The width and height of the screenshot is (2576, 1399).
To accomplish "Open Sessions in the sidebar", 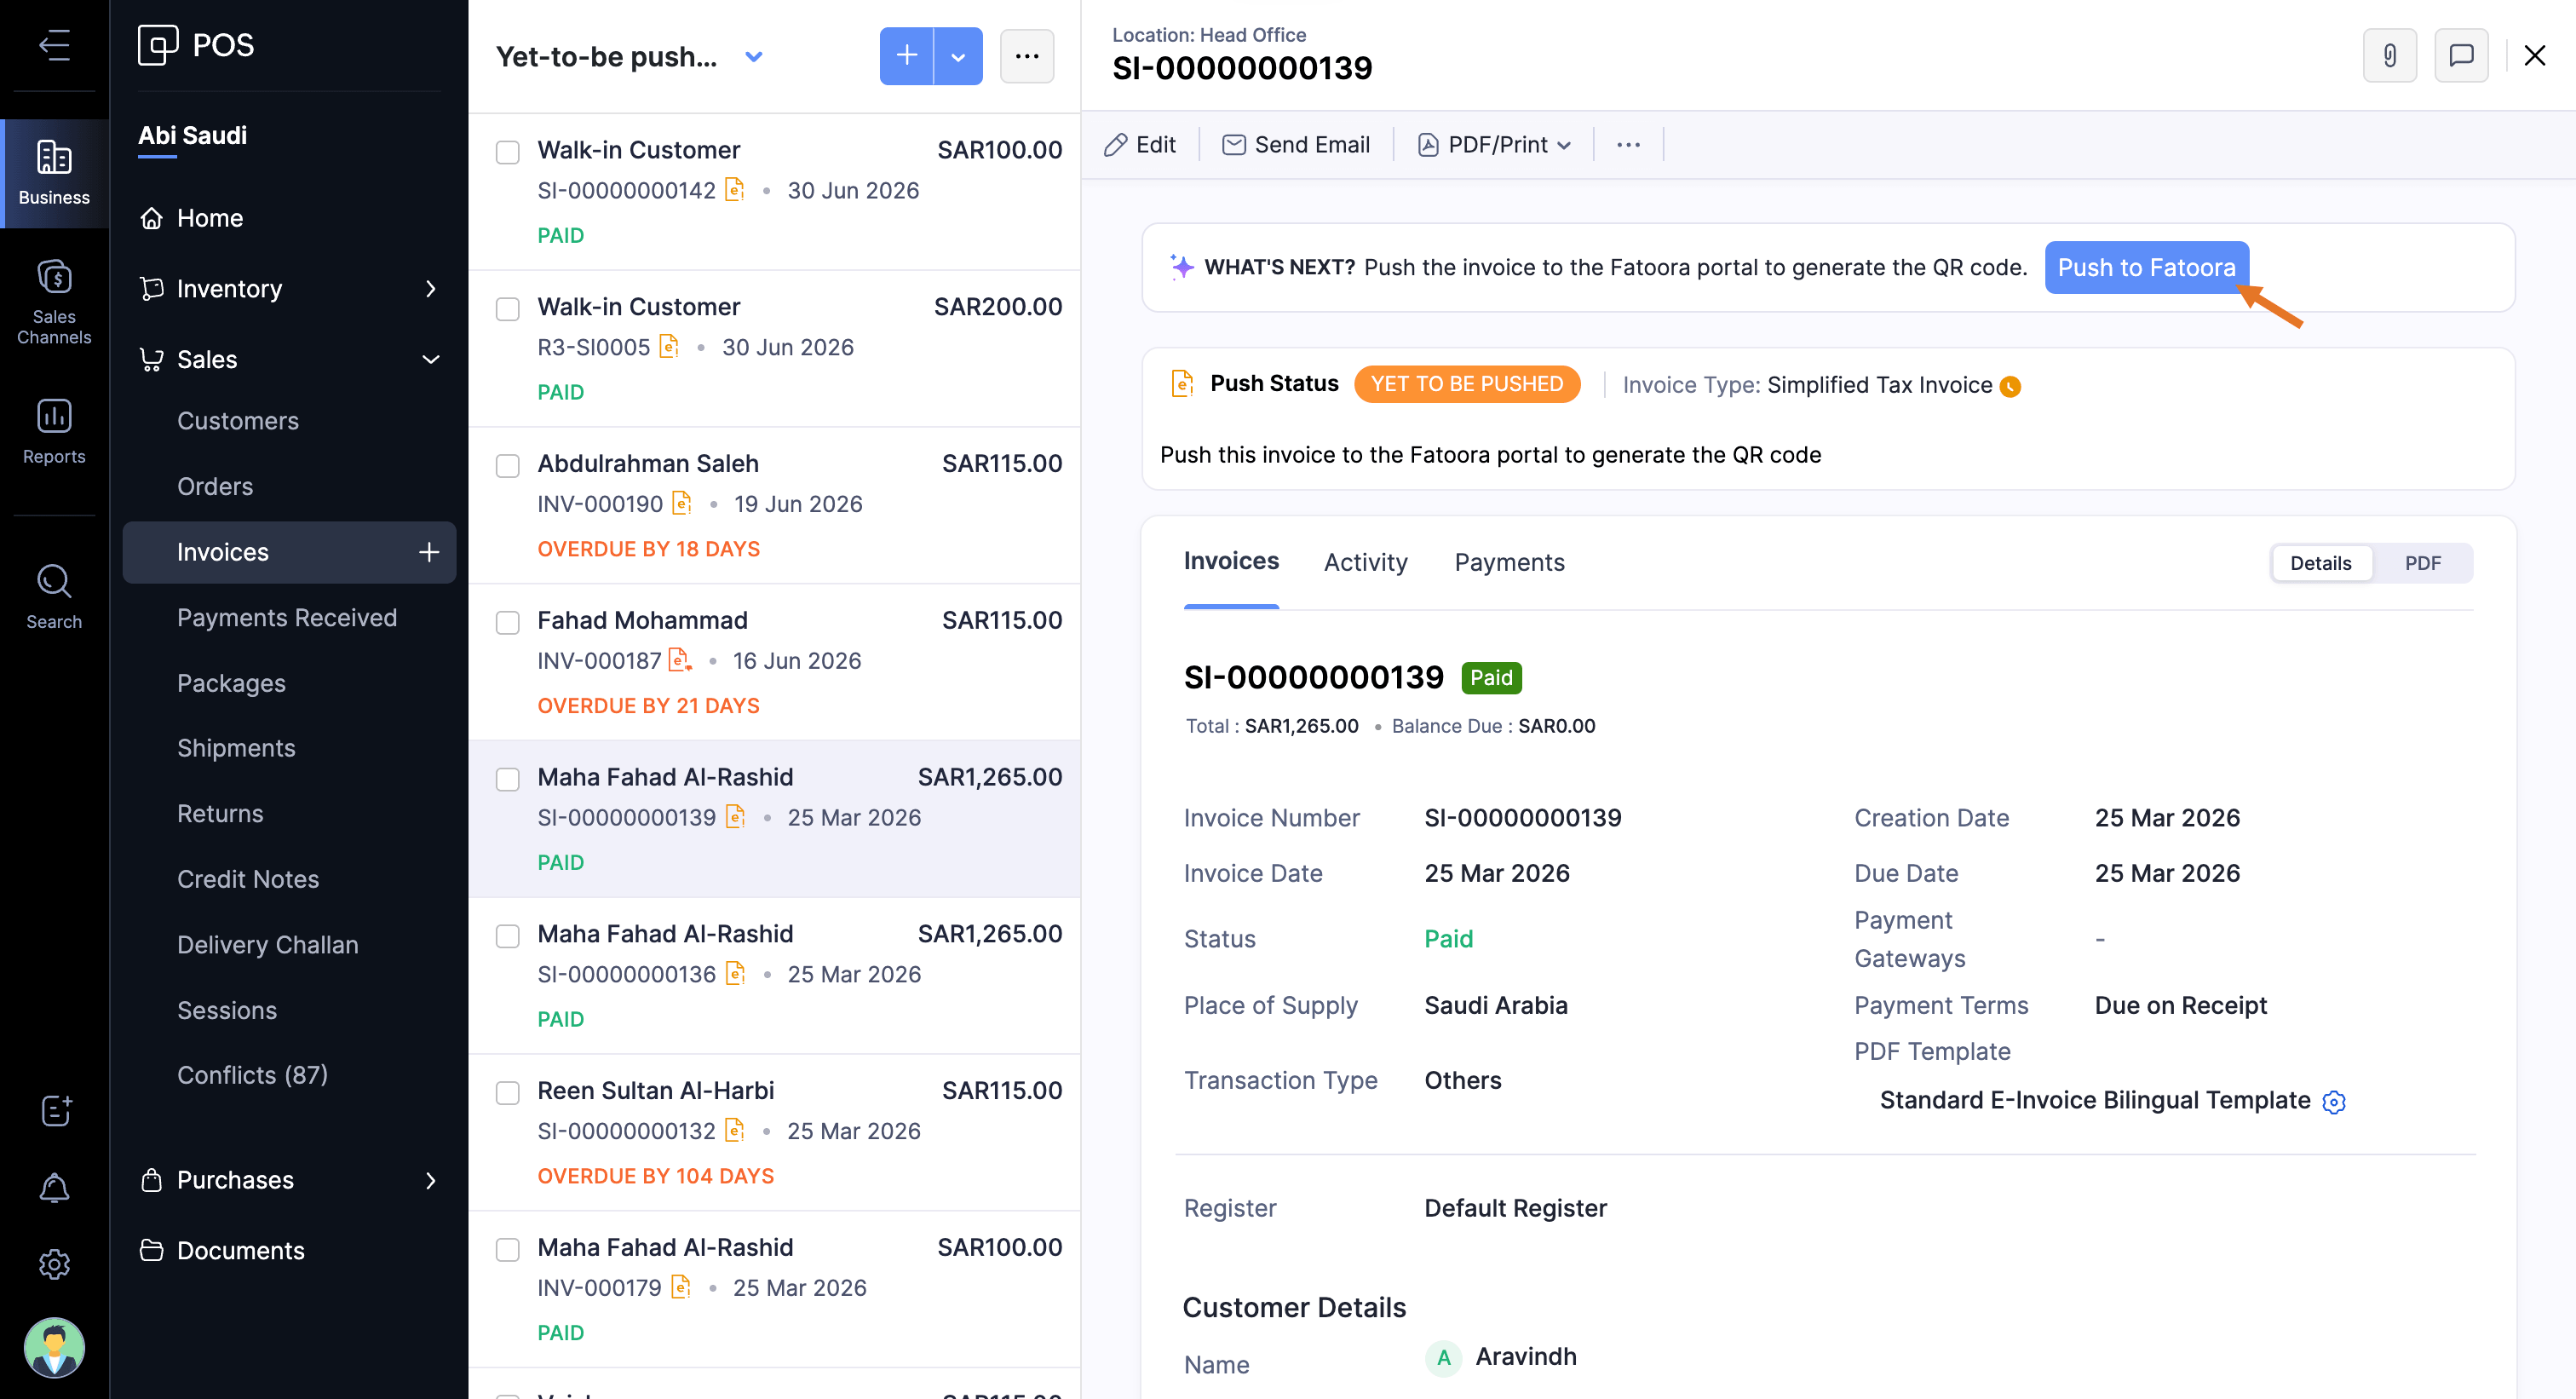I will 227,1010.
